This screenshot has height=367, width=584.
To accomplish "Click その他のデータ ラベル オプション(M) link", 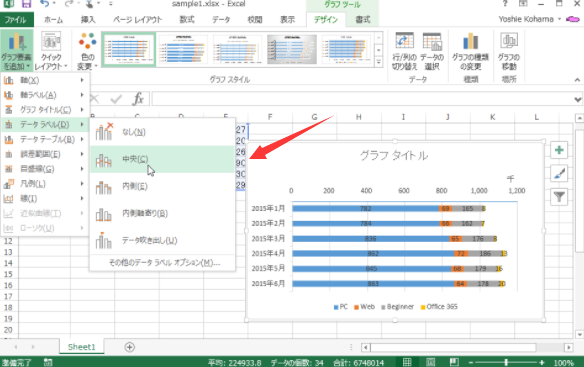I will [164, 263].
